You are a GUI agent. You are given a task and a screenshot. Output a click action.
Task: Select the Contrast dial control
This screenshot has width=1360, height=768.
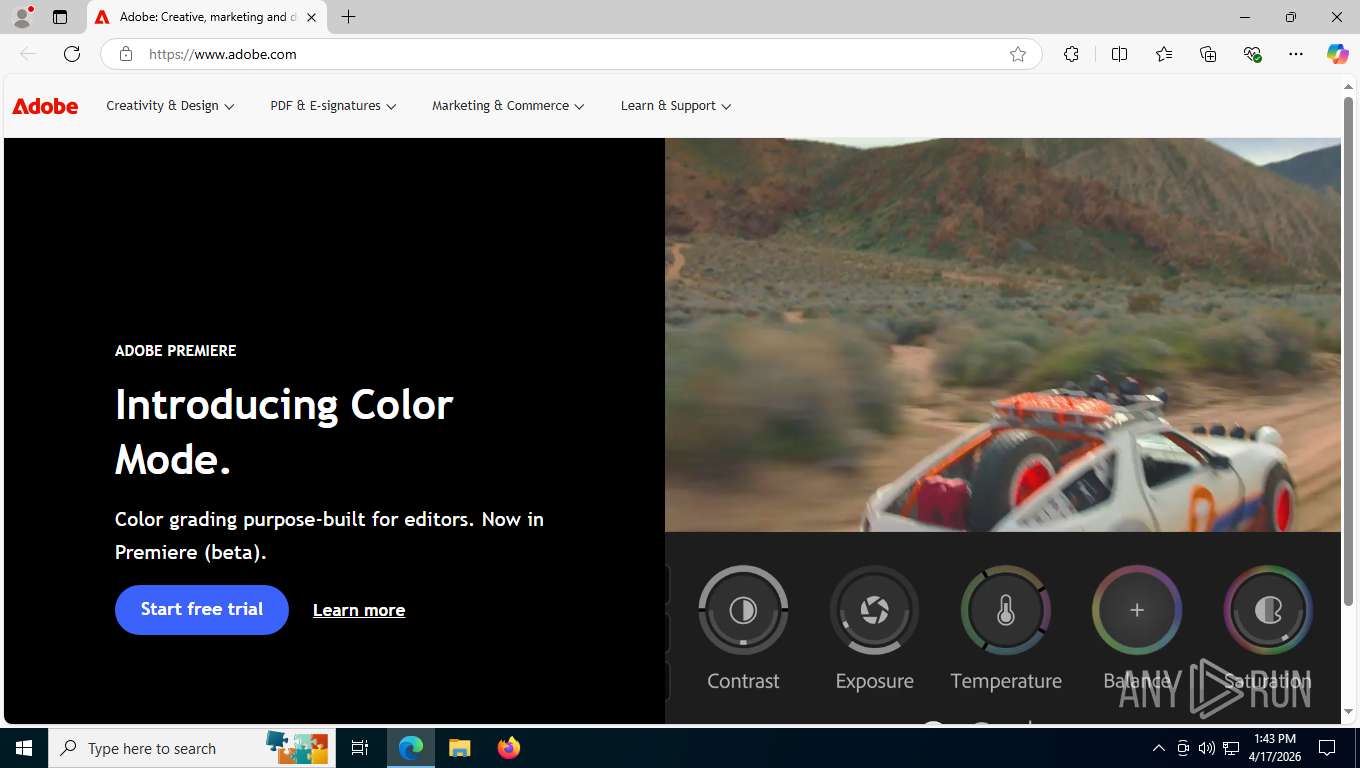click(x=743, y=610)
